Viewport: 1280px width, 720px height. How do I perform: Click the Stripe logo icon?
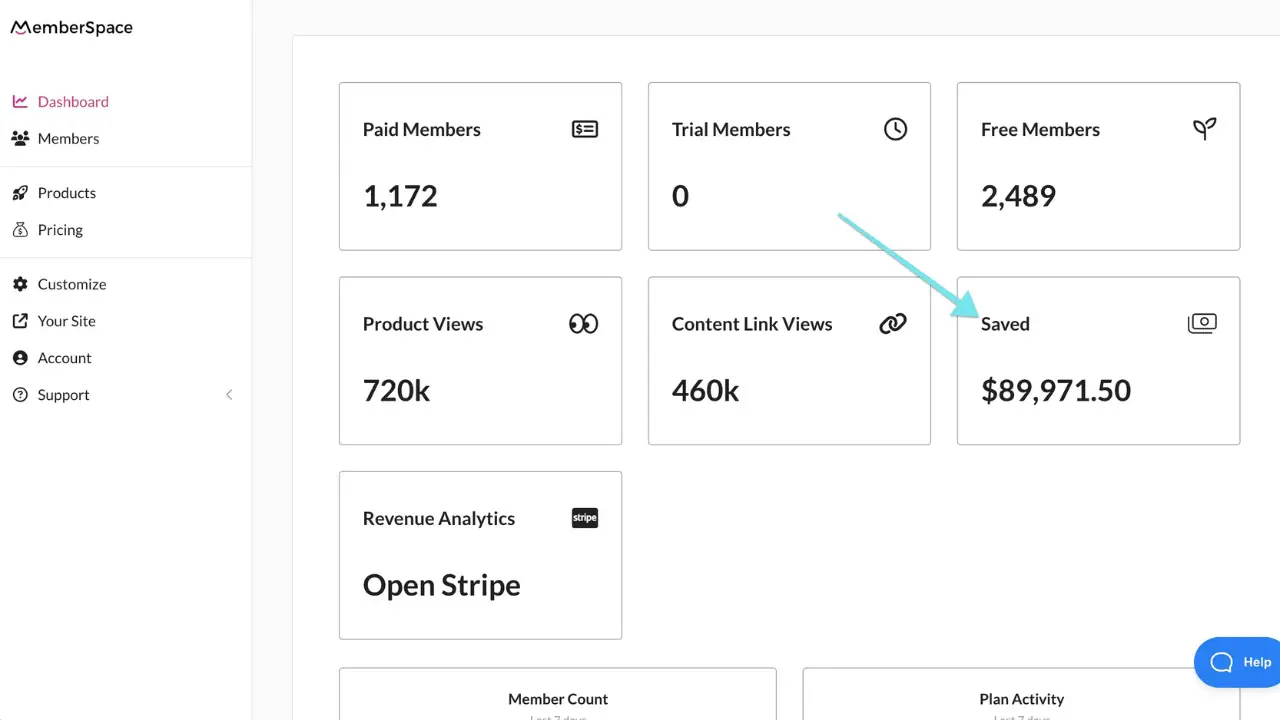[x=585, y=518]
